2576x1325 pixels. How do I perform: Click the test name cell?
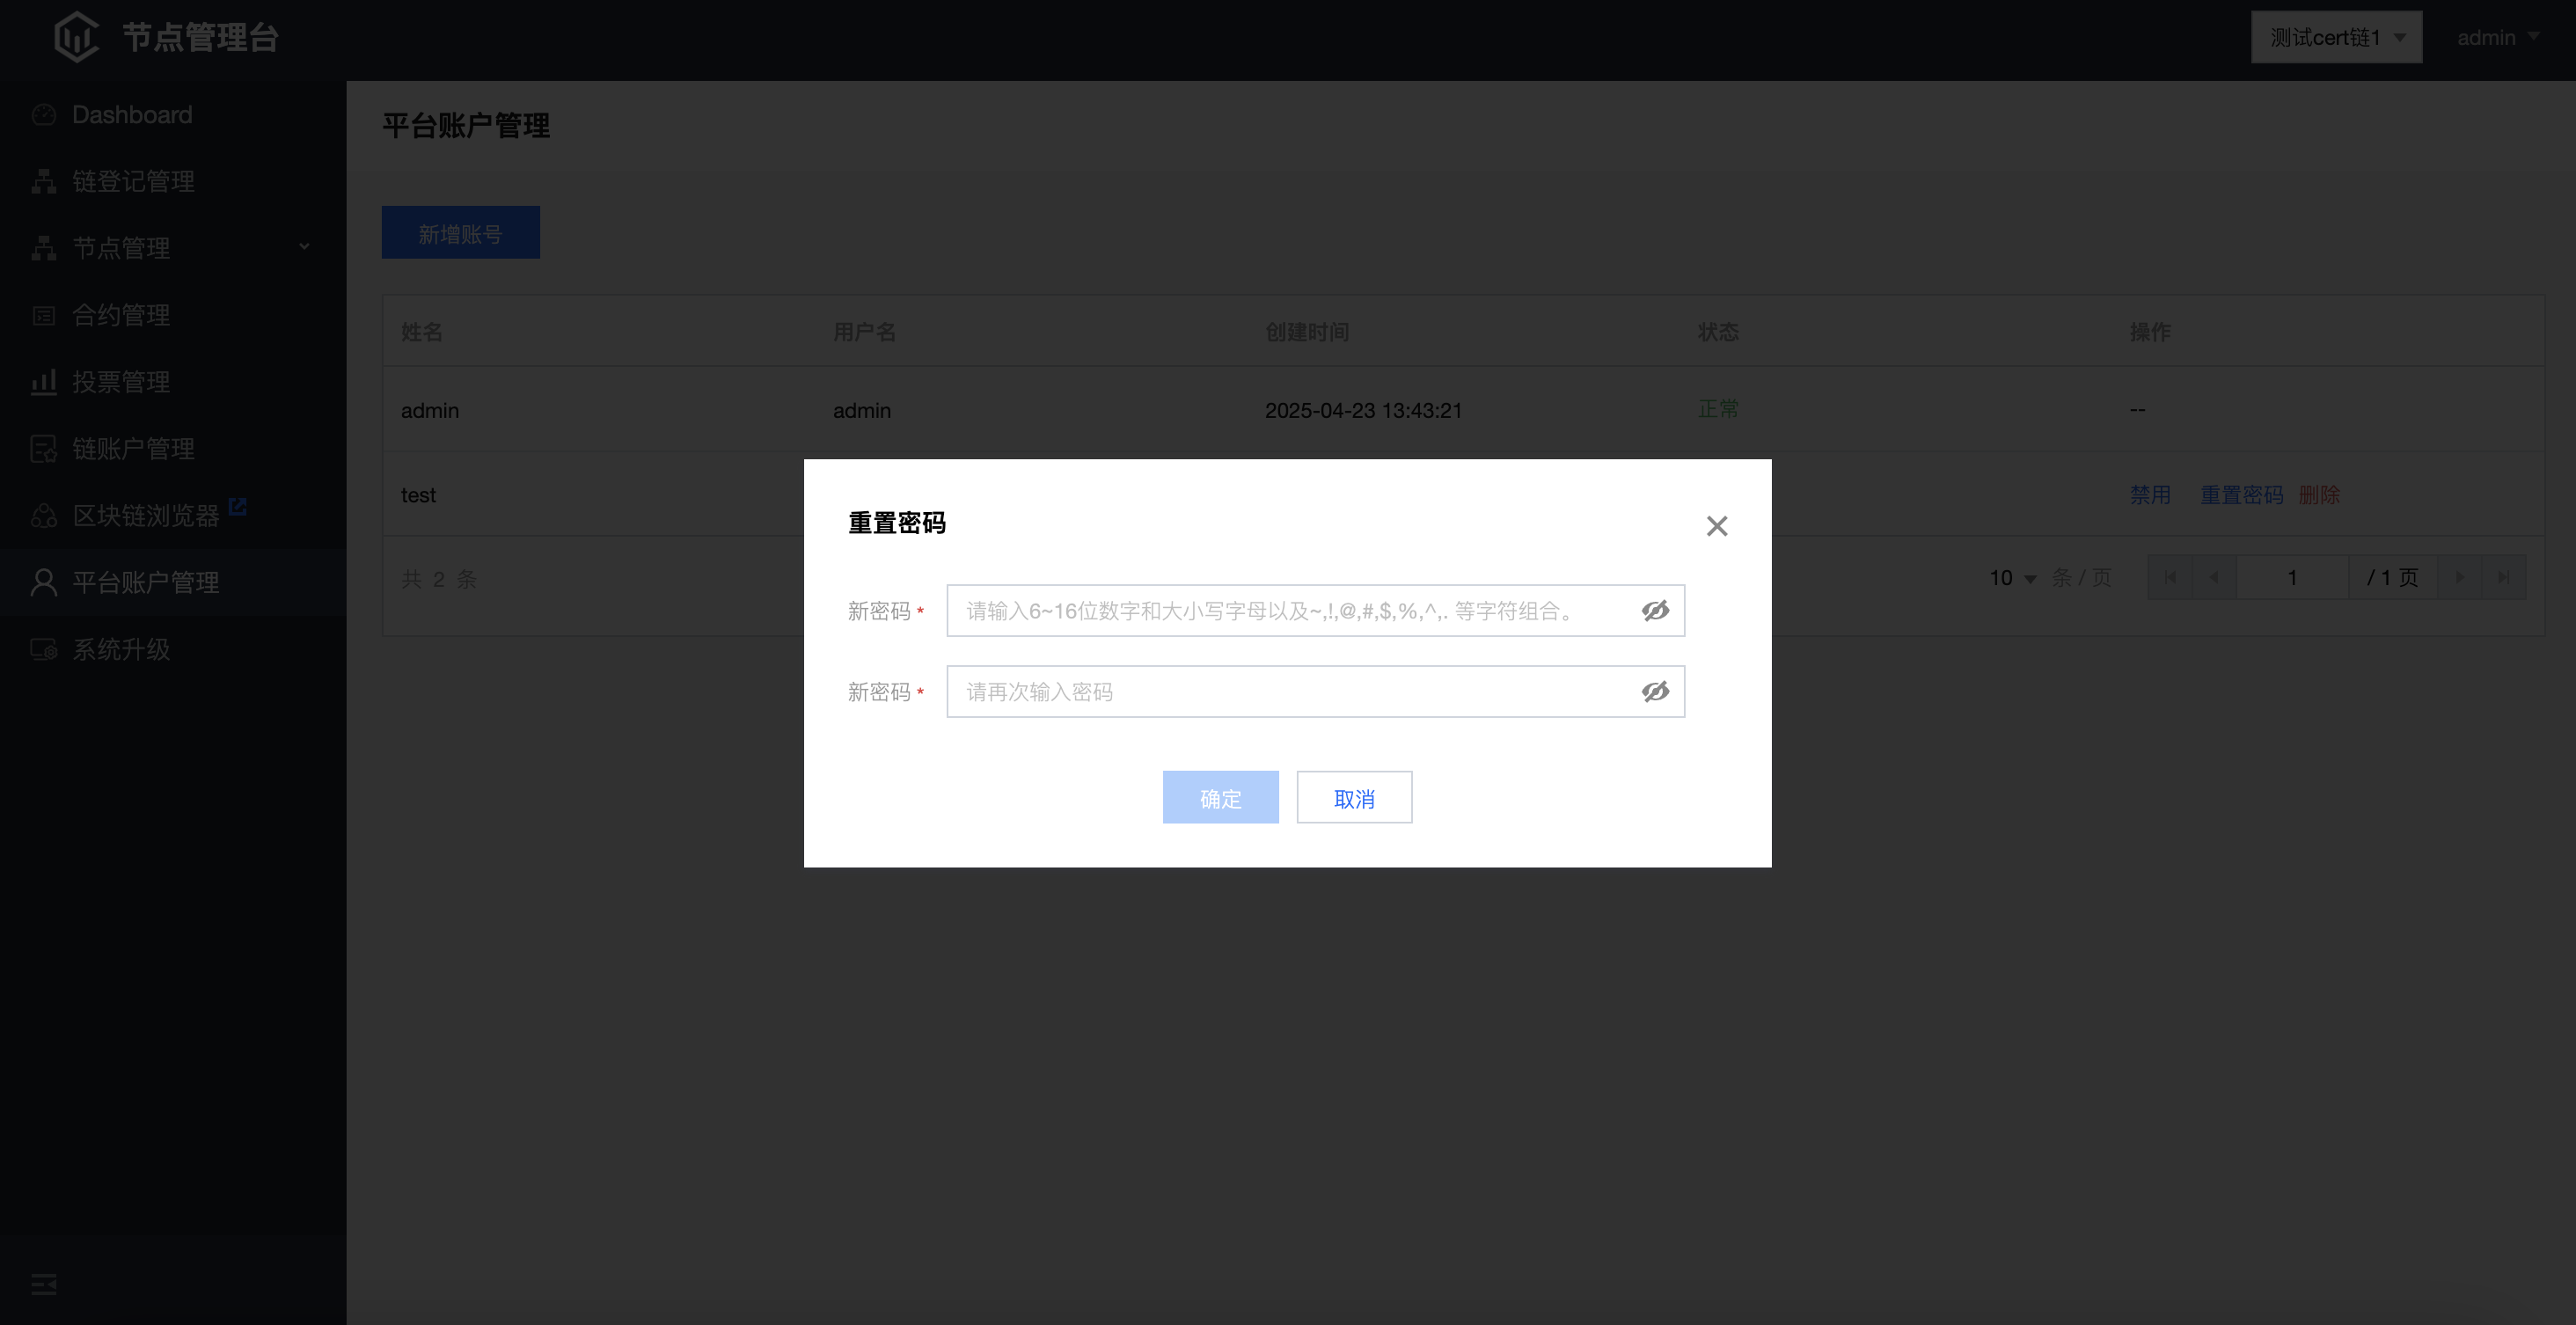(x=418, y=495)
